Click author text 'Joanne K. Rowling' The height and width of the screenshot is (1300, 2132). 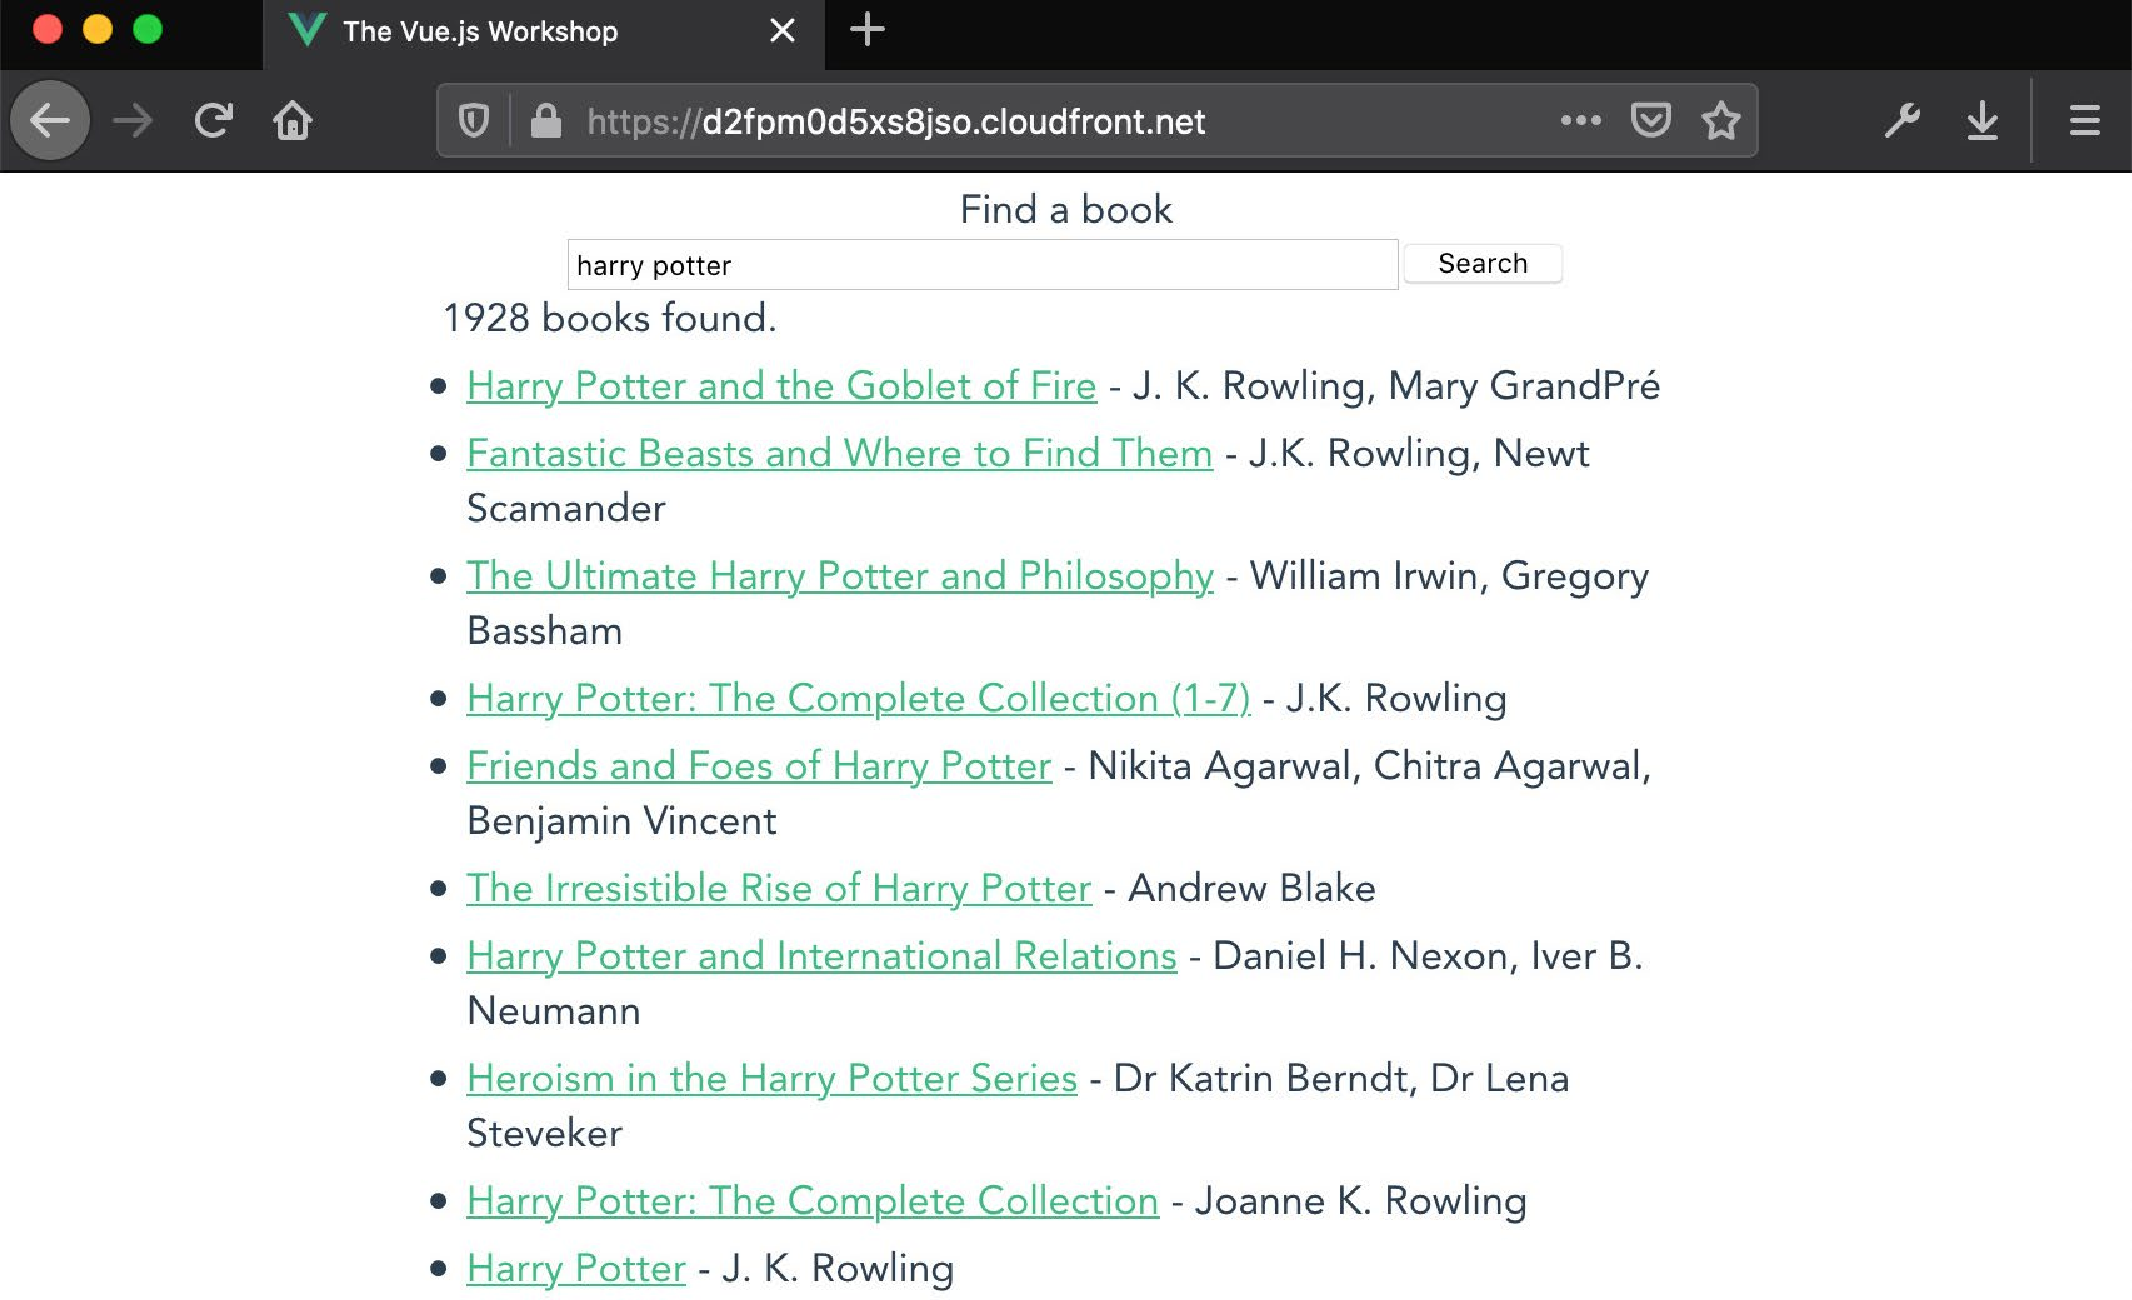(1361, 1201)
